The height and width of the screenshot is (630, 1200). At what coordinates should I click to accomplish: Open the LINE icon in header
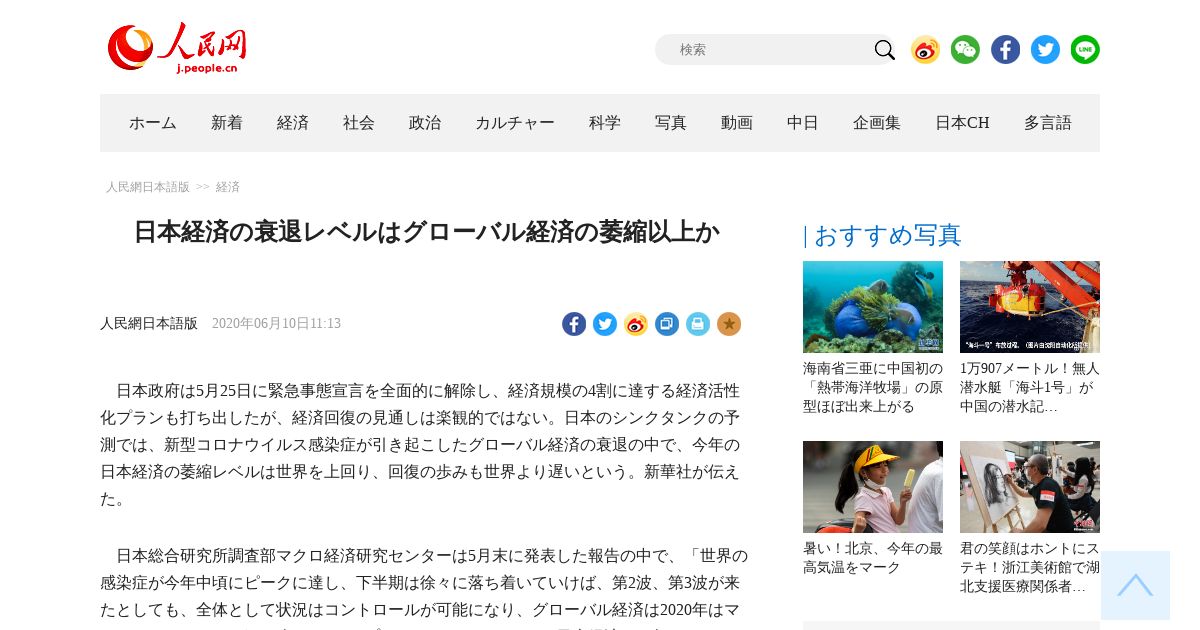pos(1085,50)
